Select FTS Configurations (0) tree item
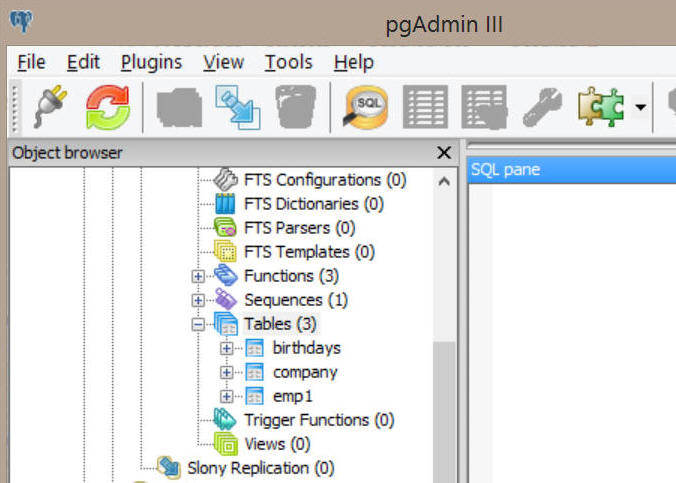Viewport: 676px width, 483px height. [x=325, y=180]
